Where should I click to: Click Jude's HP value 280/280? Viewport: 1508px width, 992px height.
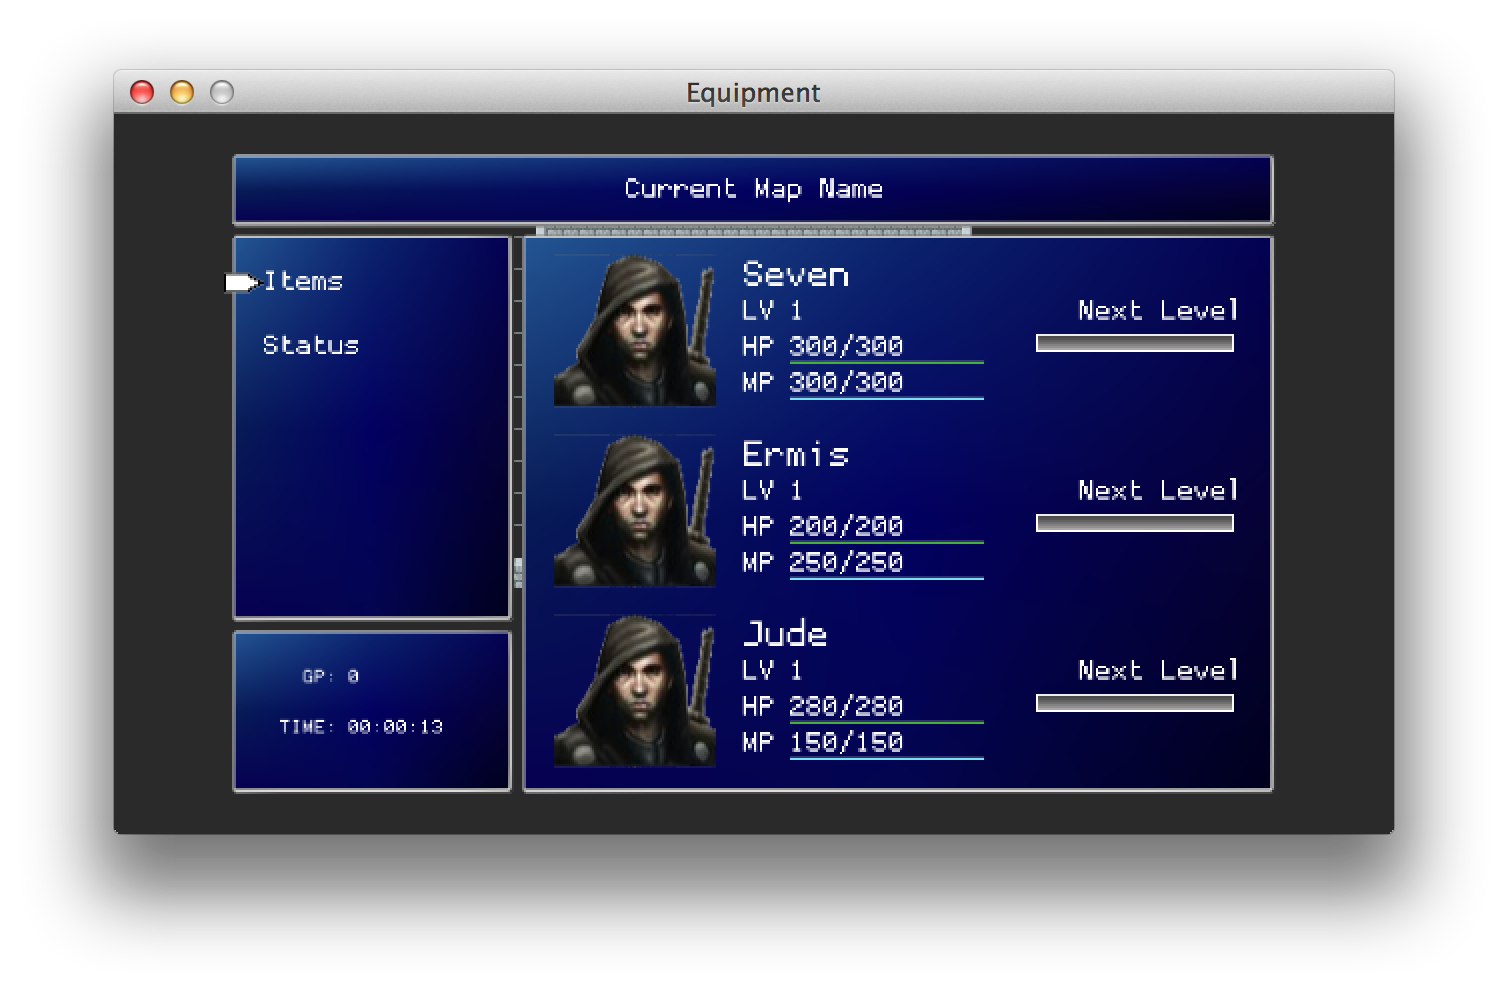(x=846, y=706)
